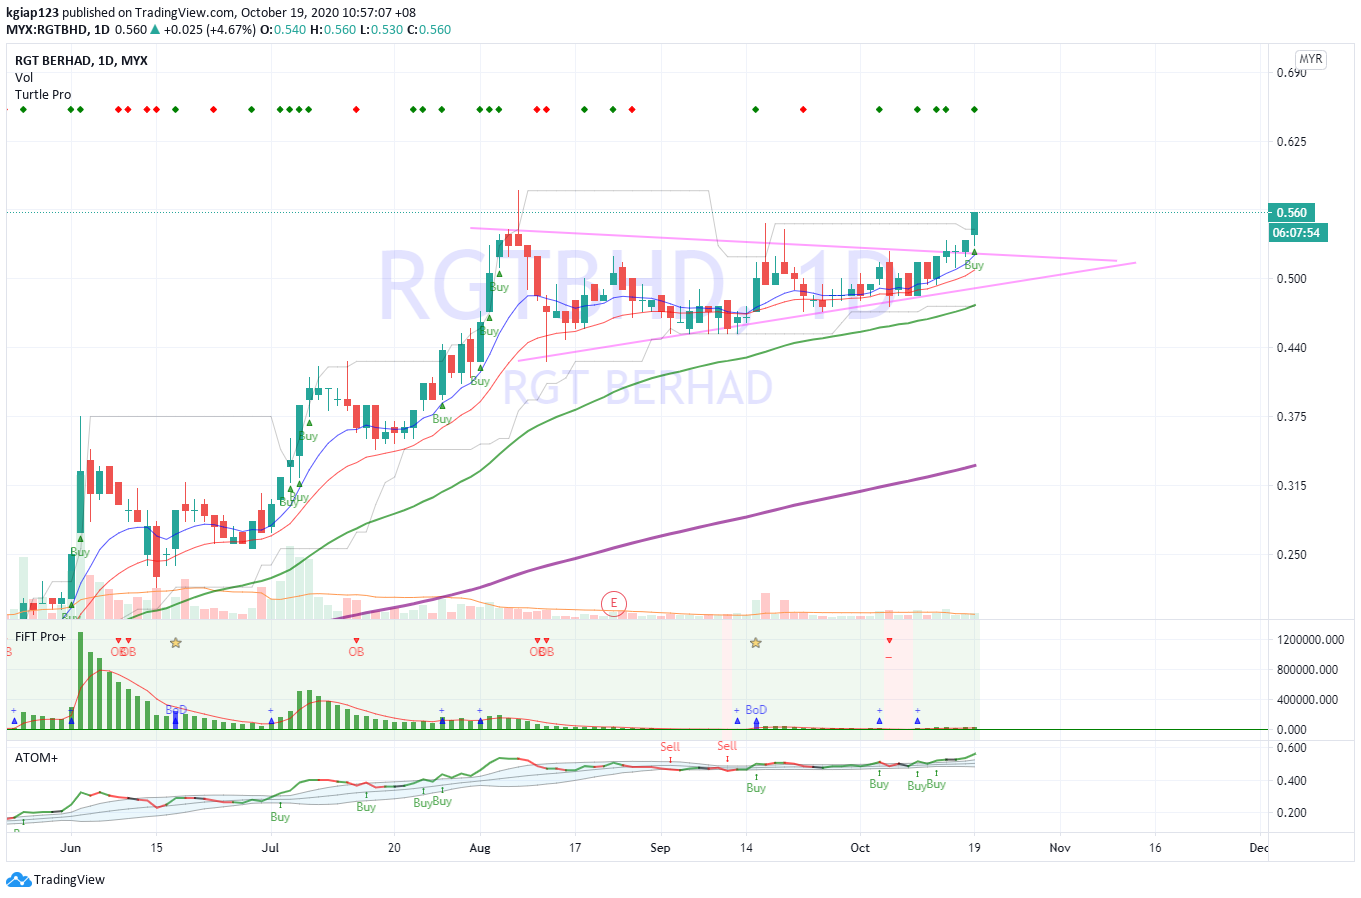
Task: Select the FIFT Pro+ pane label
Action: pos(40,637)
